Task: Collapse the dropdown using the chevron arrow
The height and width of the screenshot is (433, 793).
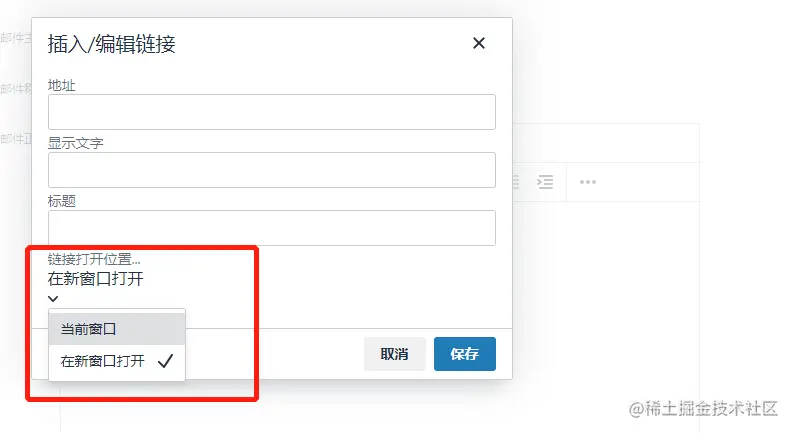Action: [x=53, y=298]
